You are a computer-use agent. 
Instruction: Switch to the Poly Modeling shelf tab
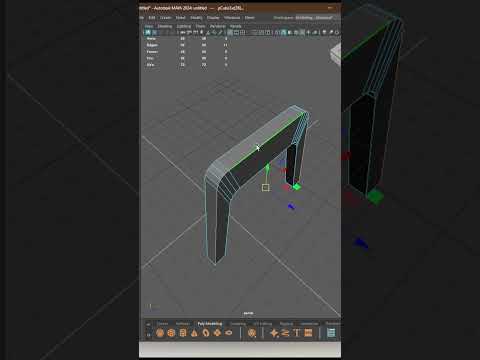click(210, 324)
